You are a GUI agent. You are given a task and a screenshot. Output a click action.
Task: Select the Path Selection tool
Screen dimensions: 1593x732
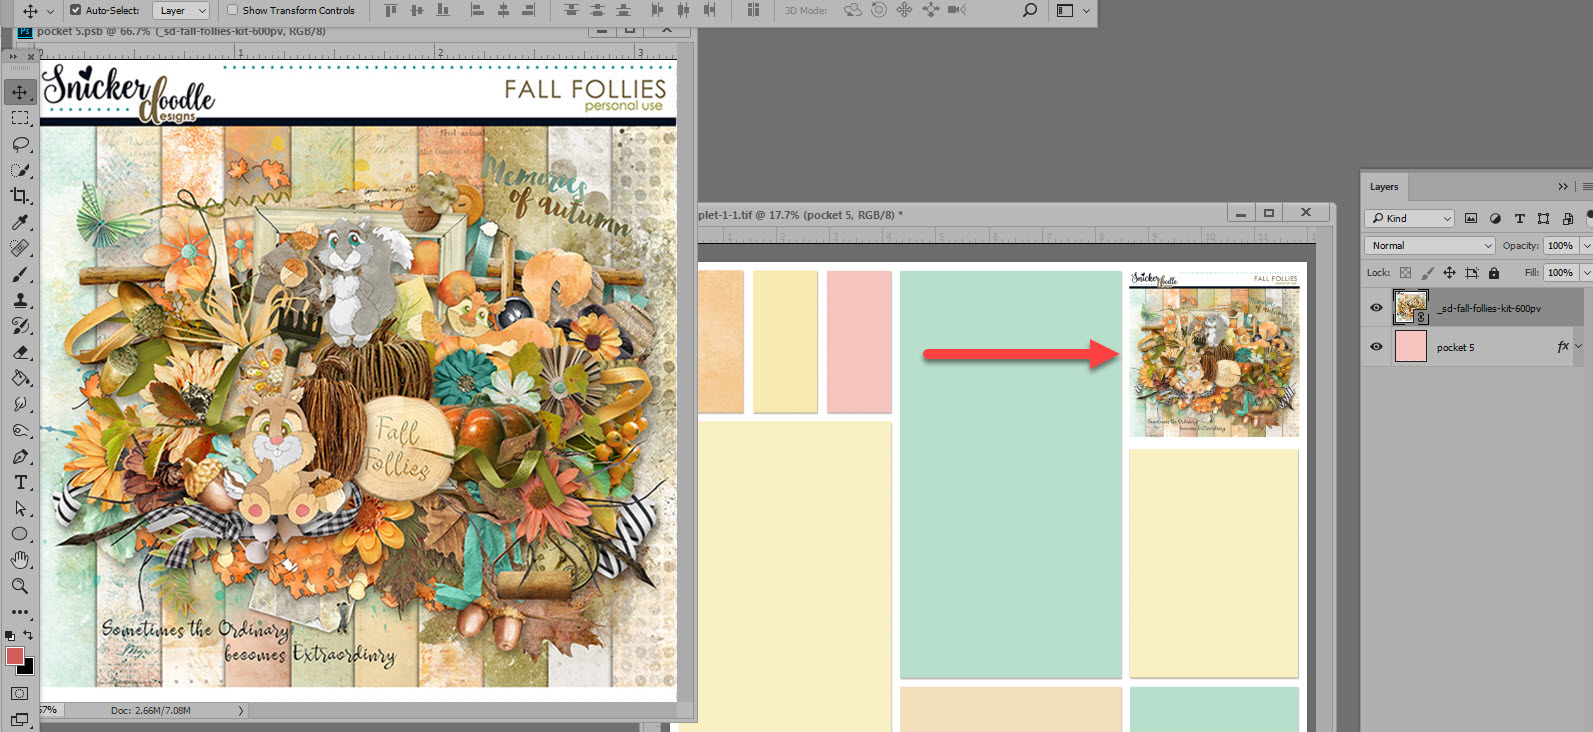20,508
